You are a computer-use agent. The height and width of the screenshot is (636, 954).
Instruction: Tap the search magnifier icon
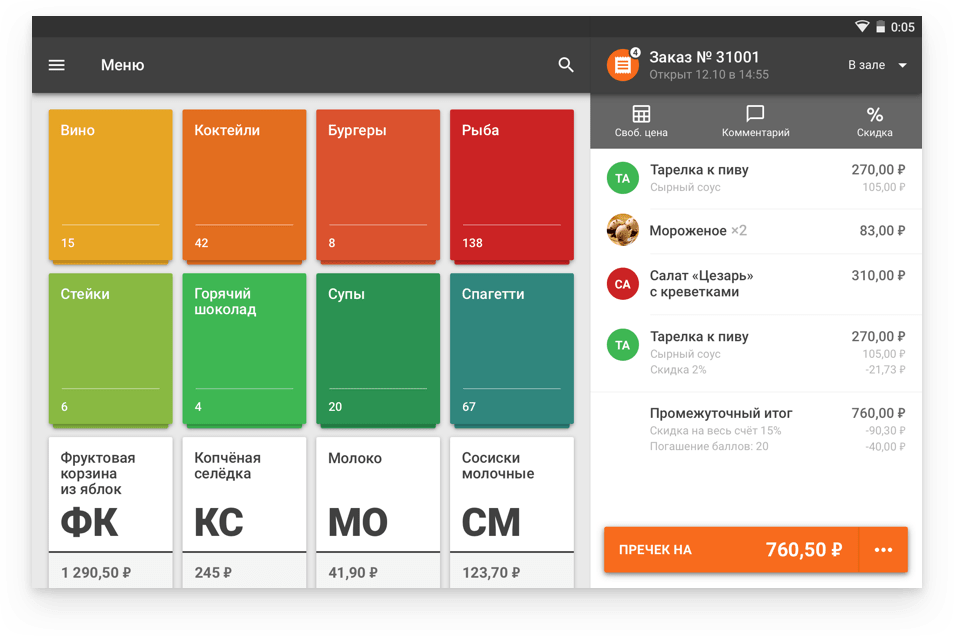pyautogui.click(x=566, y=65)
